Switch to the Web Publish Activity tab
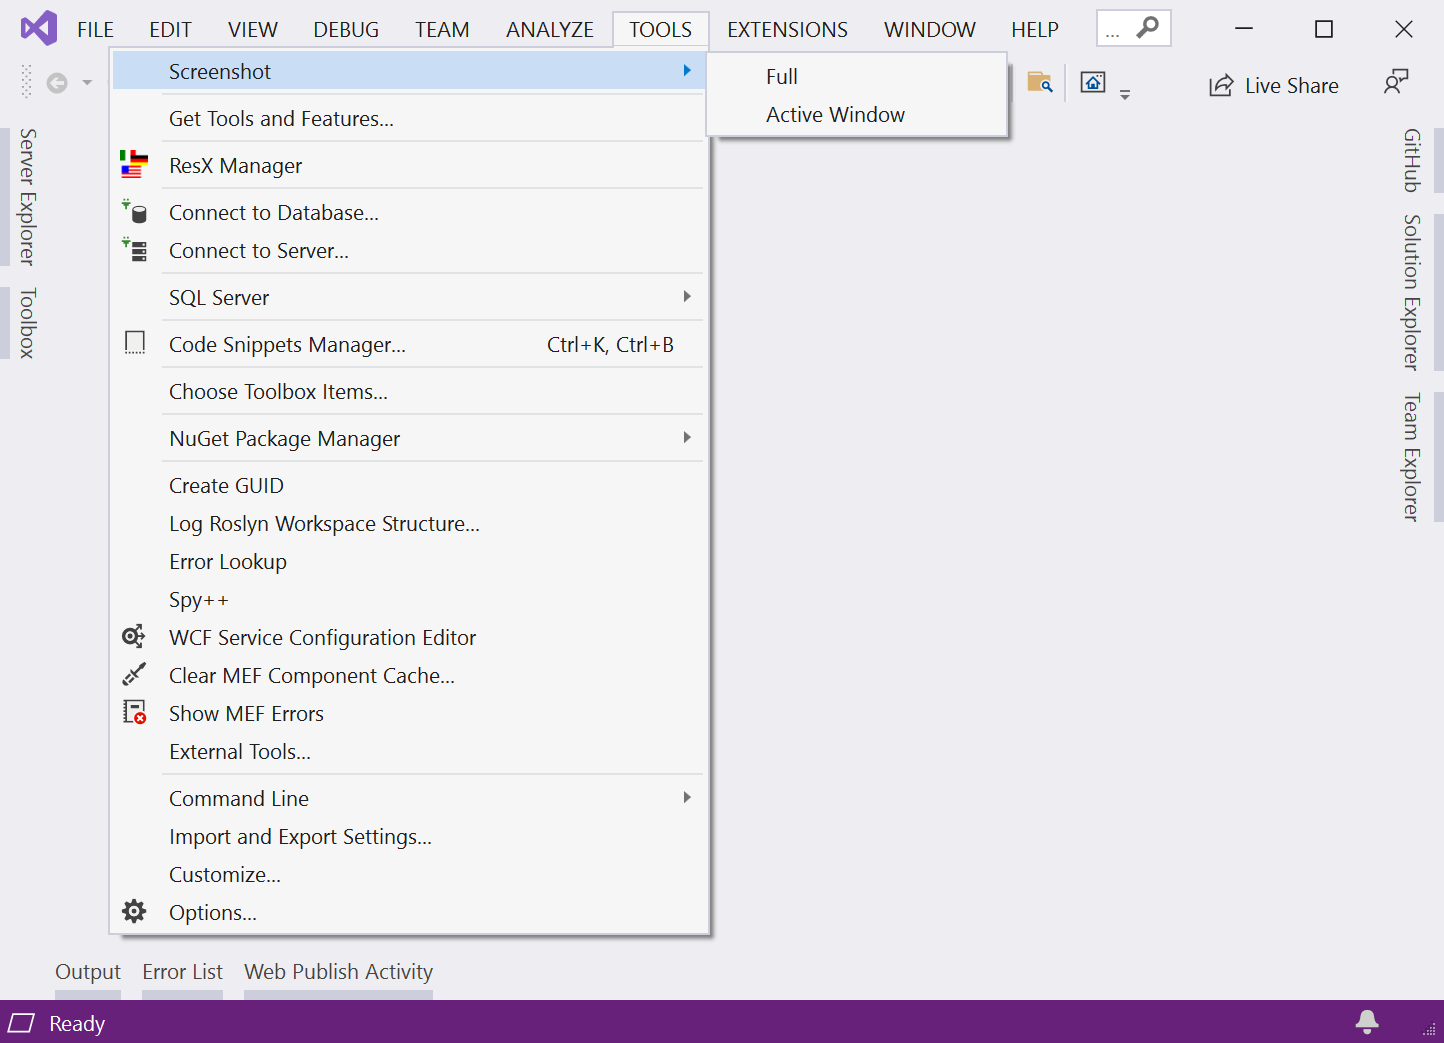1444x1043 pixels. tap(338, 972)
